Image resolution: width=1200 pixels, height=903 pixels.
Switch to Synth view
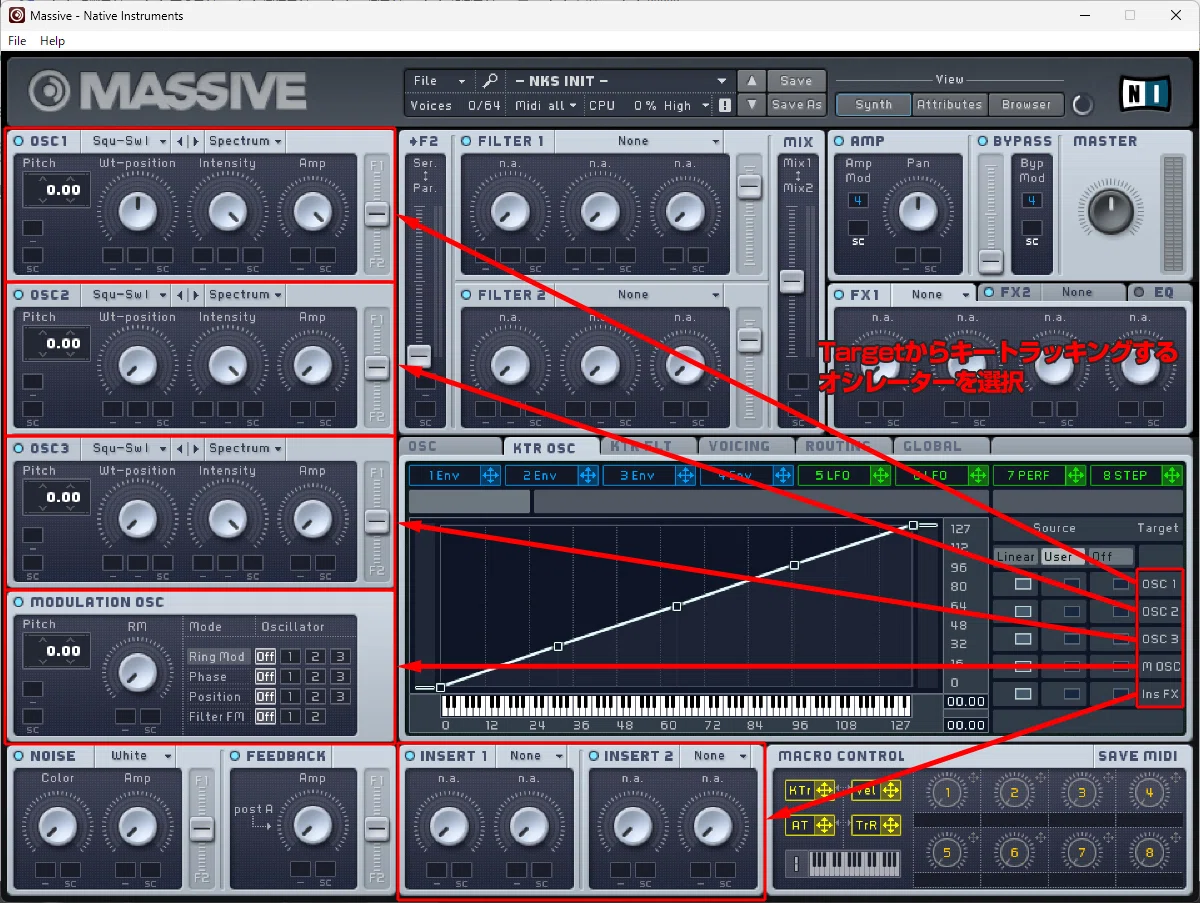[873, 104]
